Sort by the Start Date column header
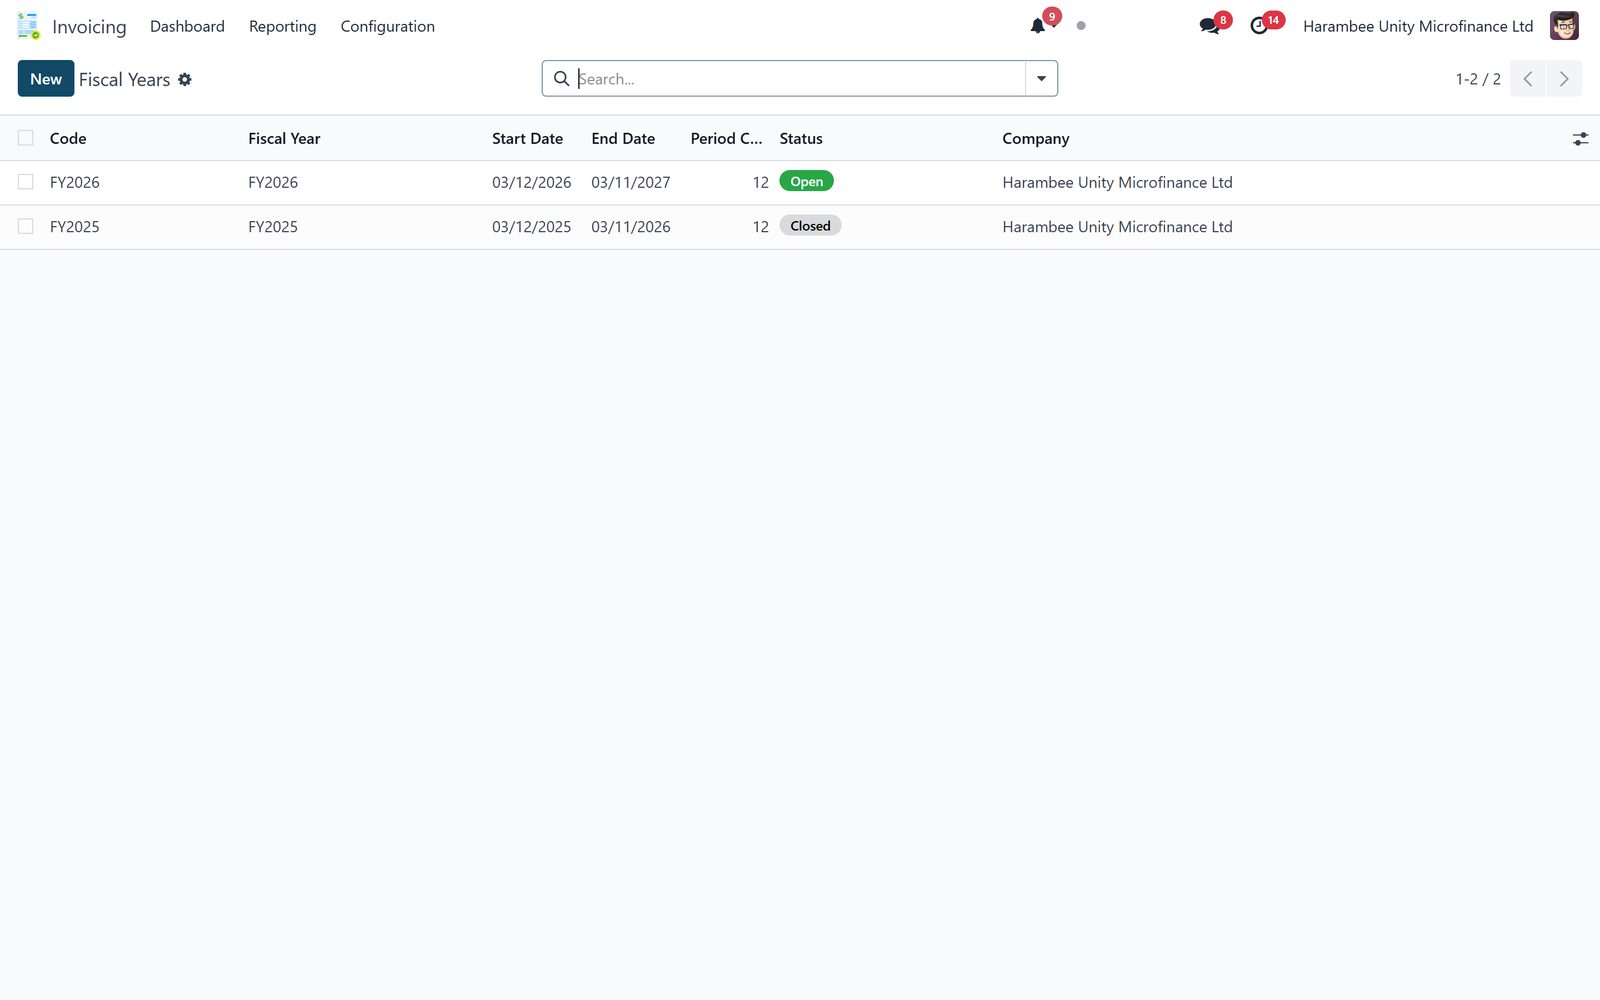Viewport: 1600px width, 1000px height. tap(527, 138)
